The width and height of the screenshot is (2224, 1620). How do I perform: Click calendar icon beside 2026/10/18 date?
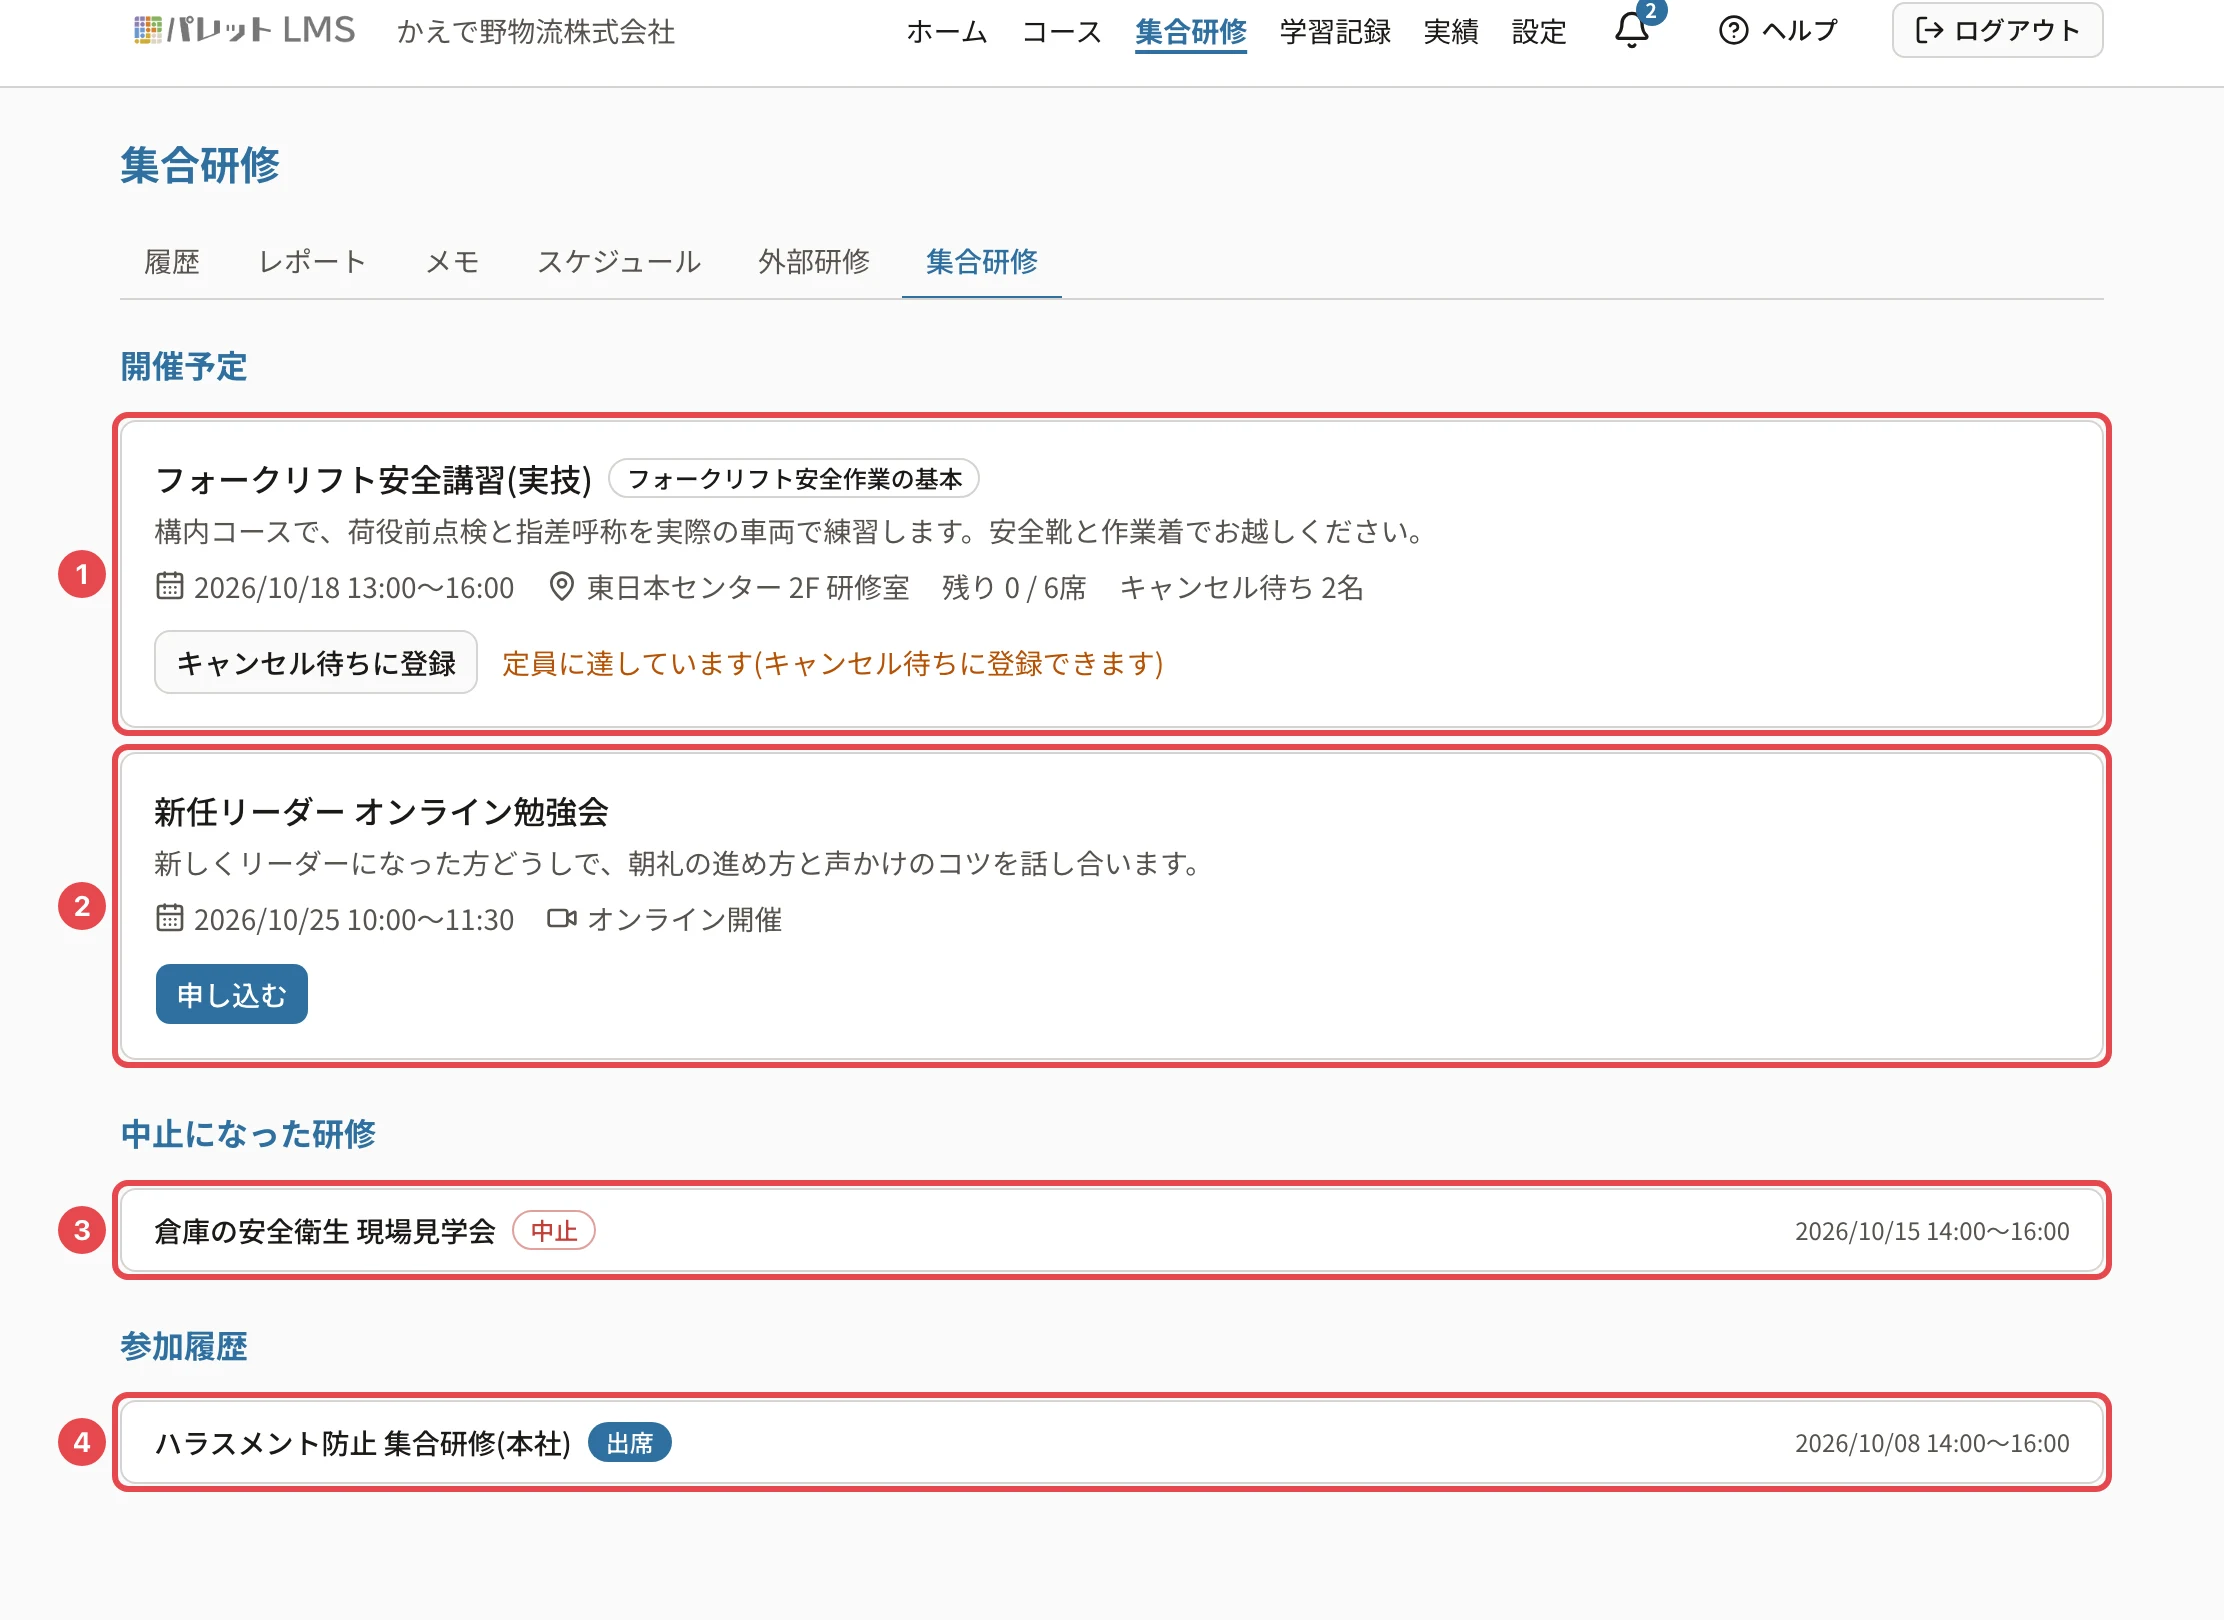[x=170, y=586]
